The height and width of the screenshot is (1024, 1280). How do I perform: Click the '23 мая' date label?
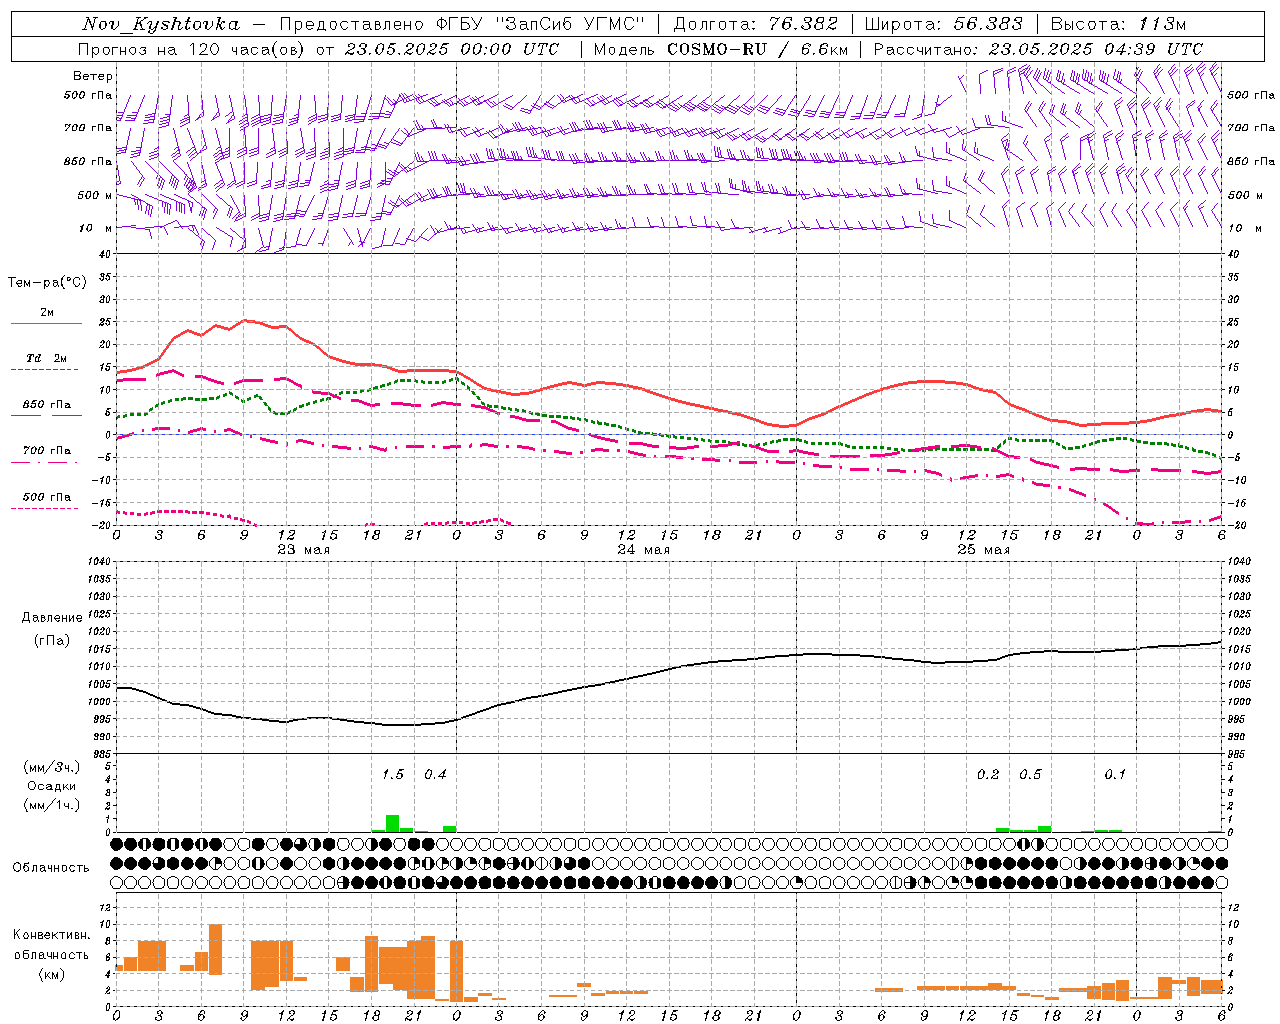tap(303, 550)
